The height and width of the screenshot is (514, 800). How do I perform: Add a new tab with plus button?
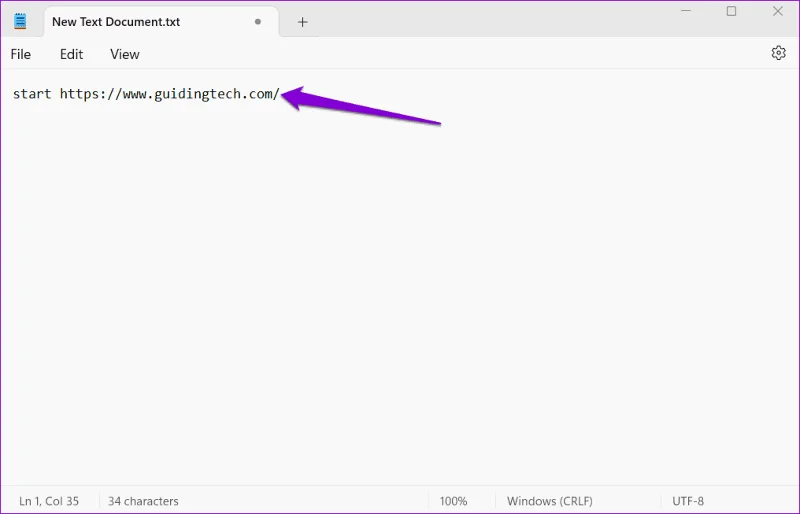(x=303, y=22)
